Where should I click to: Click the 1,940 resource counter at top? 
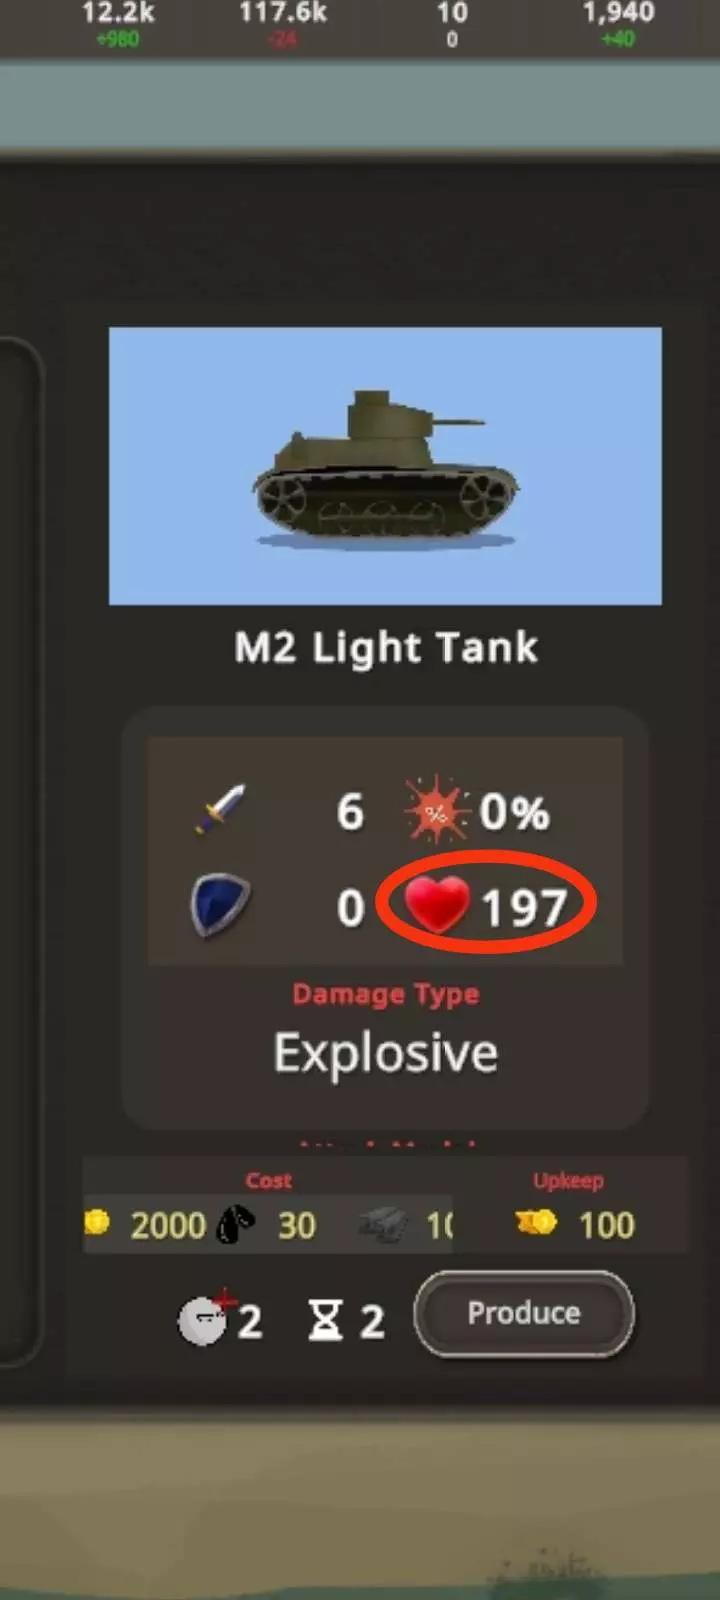point(619,13)
